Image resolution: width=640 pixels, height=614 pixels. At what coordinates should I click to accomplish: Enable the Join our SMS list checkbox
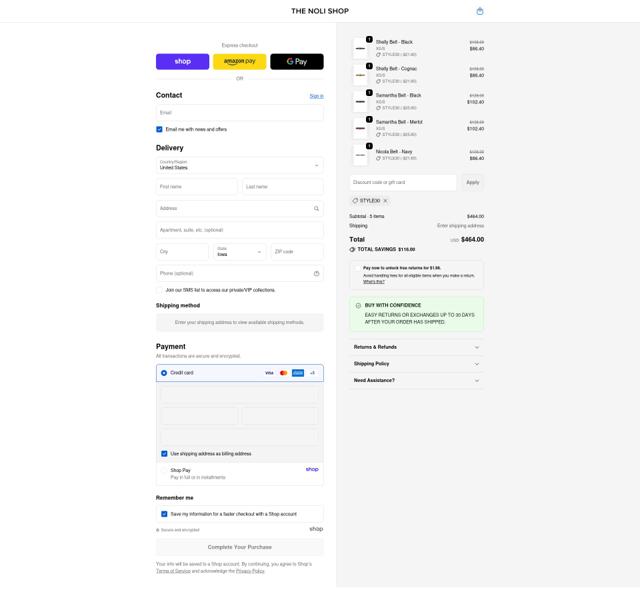[x=159, y=290]
